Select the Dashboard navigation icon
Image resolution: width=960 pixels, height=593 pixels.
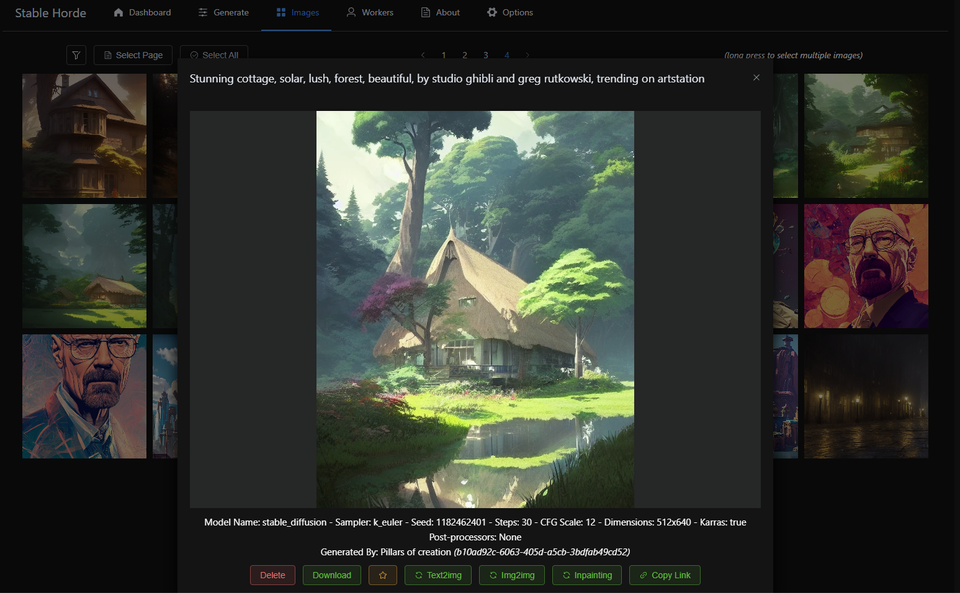point(118,13)
